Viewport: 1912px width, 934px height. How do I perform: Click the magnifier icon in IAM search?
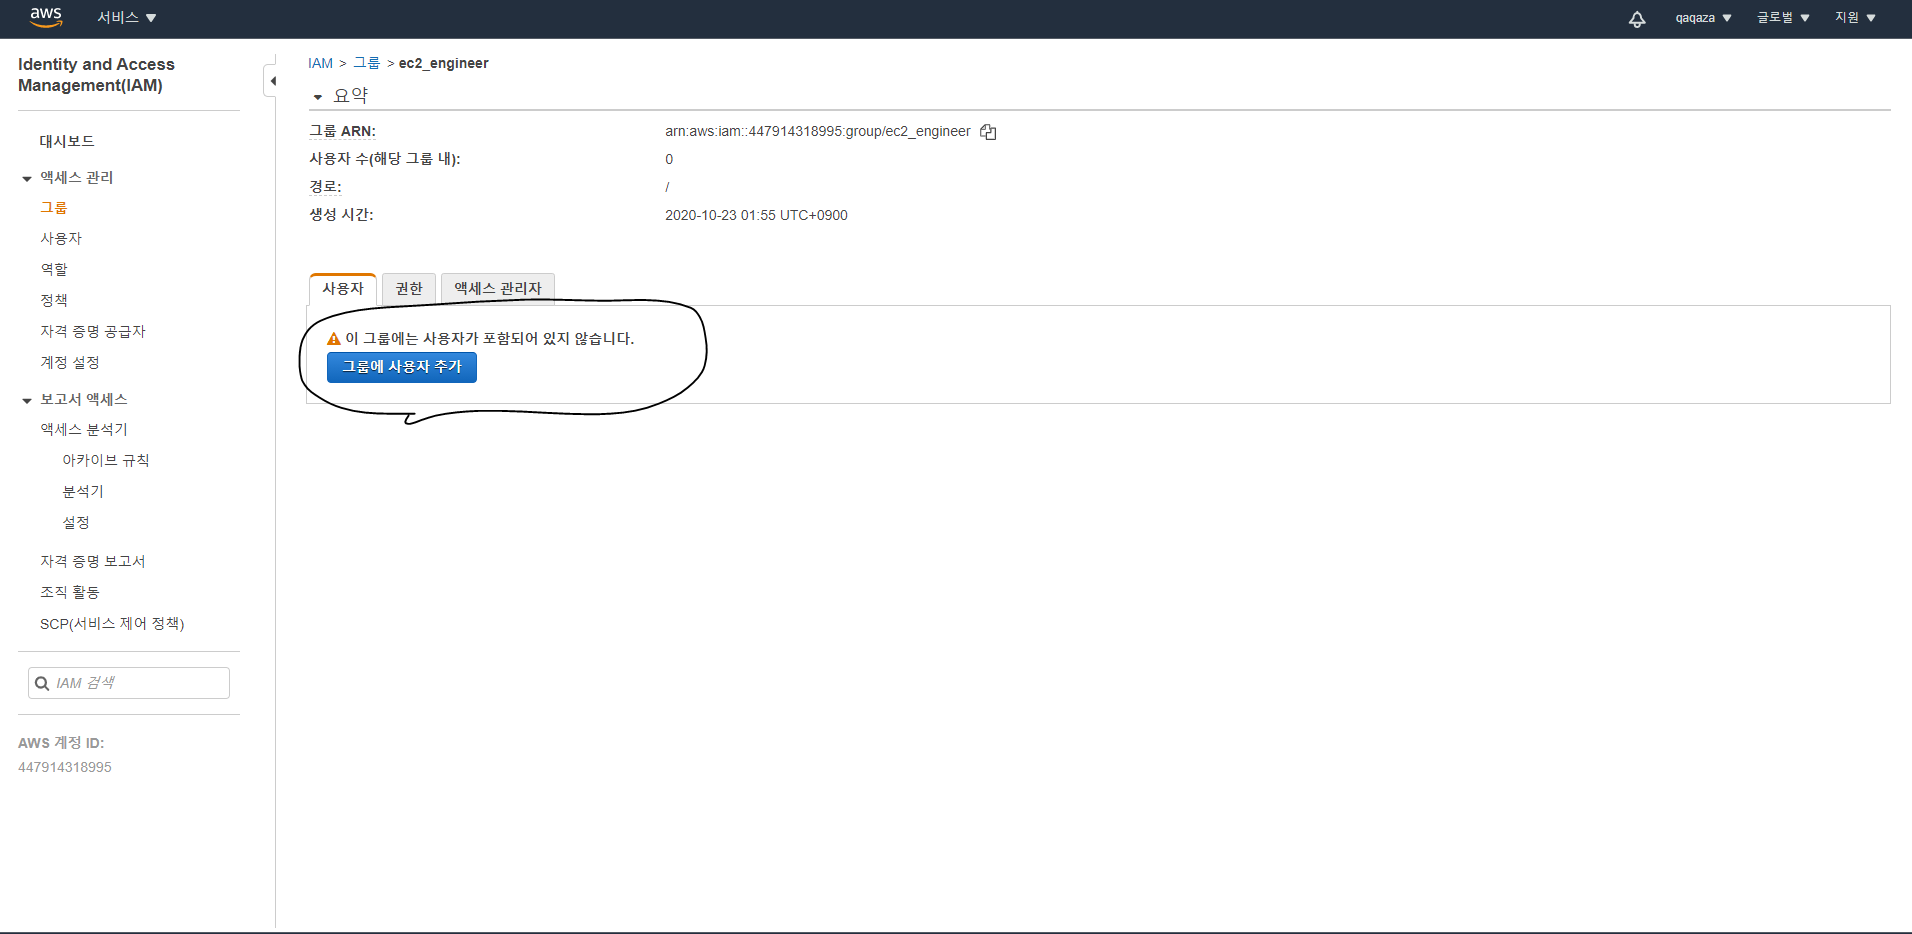(x=42, y=684)
